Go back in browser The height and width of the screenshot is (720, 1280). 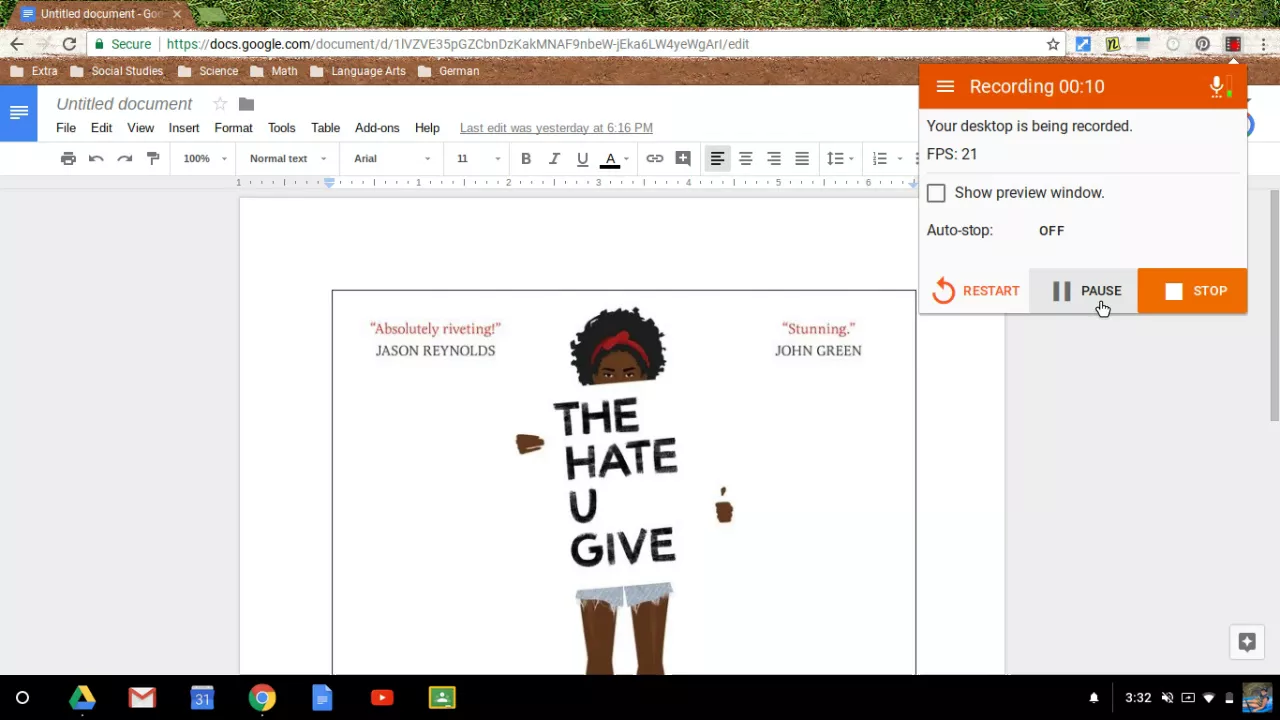pos(17,44)
